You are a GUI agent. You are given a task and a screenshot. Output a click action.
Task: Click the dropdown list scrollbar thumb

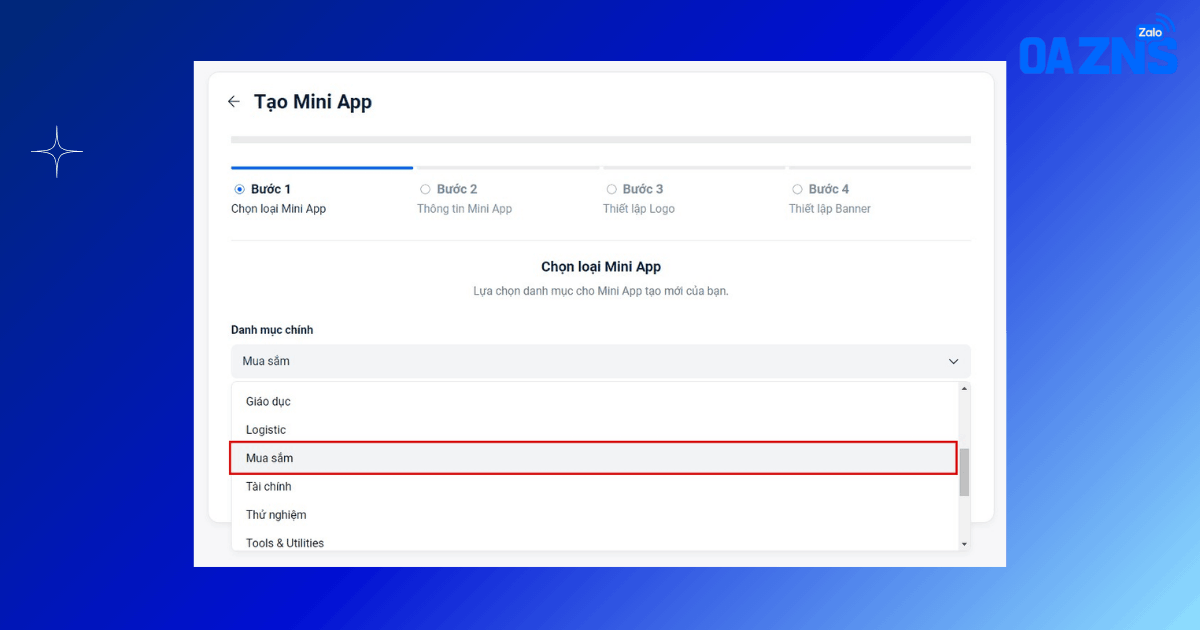point(964,472)
